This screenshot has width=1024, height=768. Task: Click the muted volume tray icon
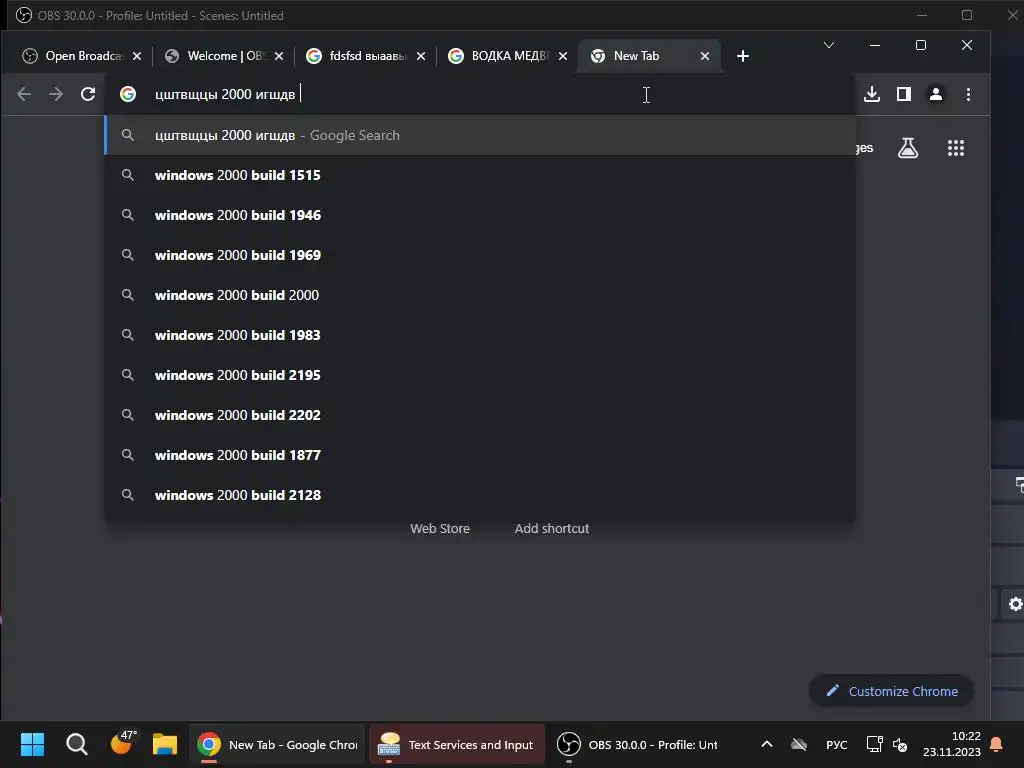coord(900,744)
